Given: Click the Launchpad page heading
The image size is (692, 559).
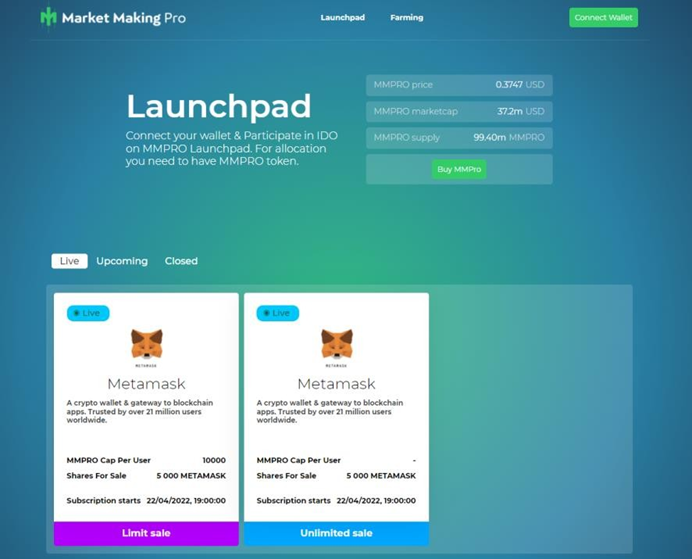Looking at the screenshot, I should click(x=219, y=106).
